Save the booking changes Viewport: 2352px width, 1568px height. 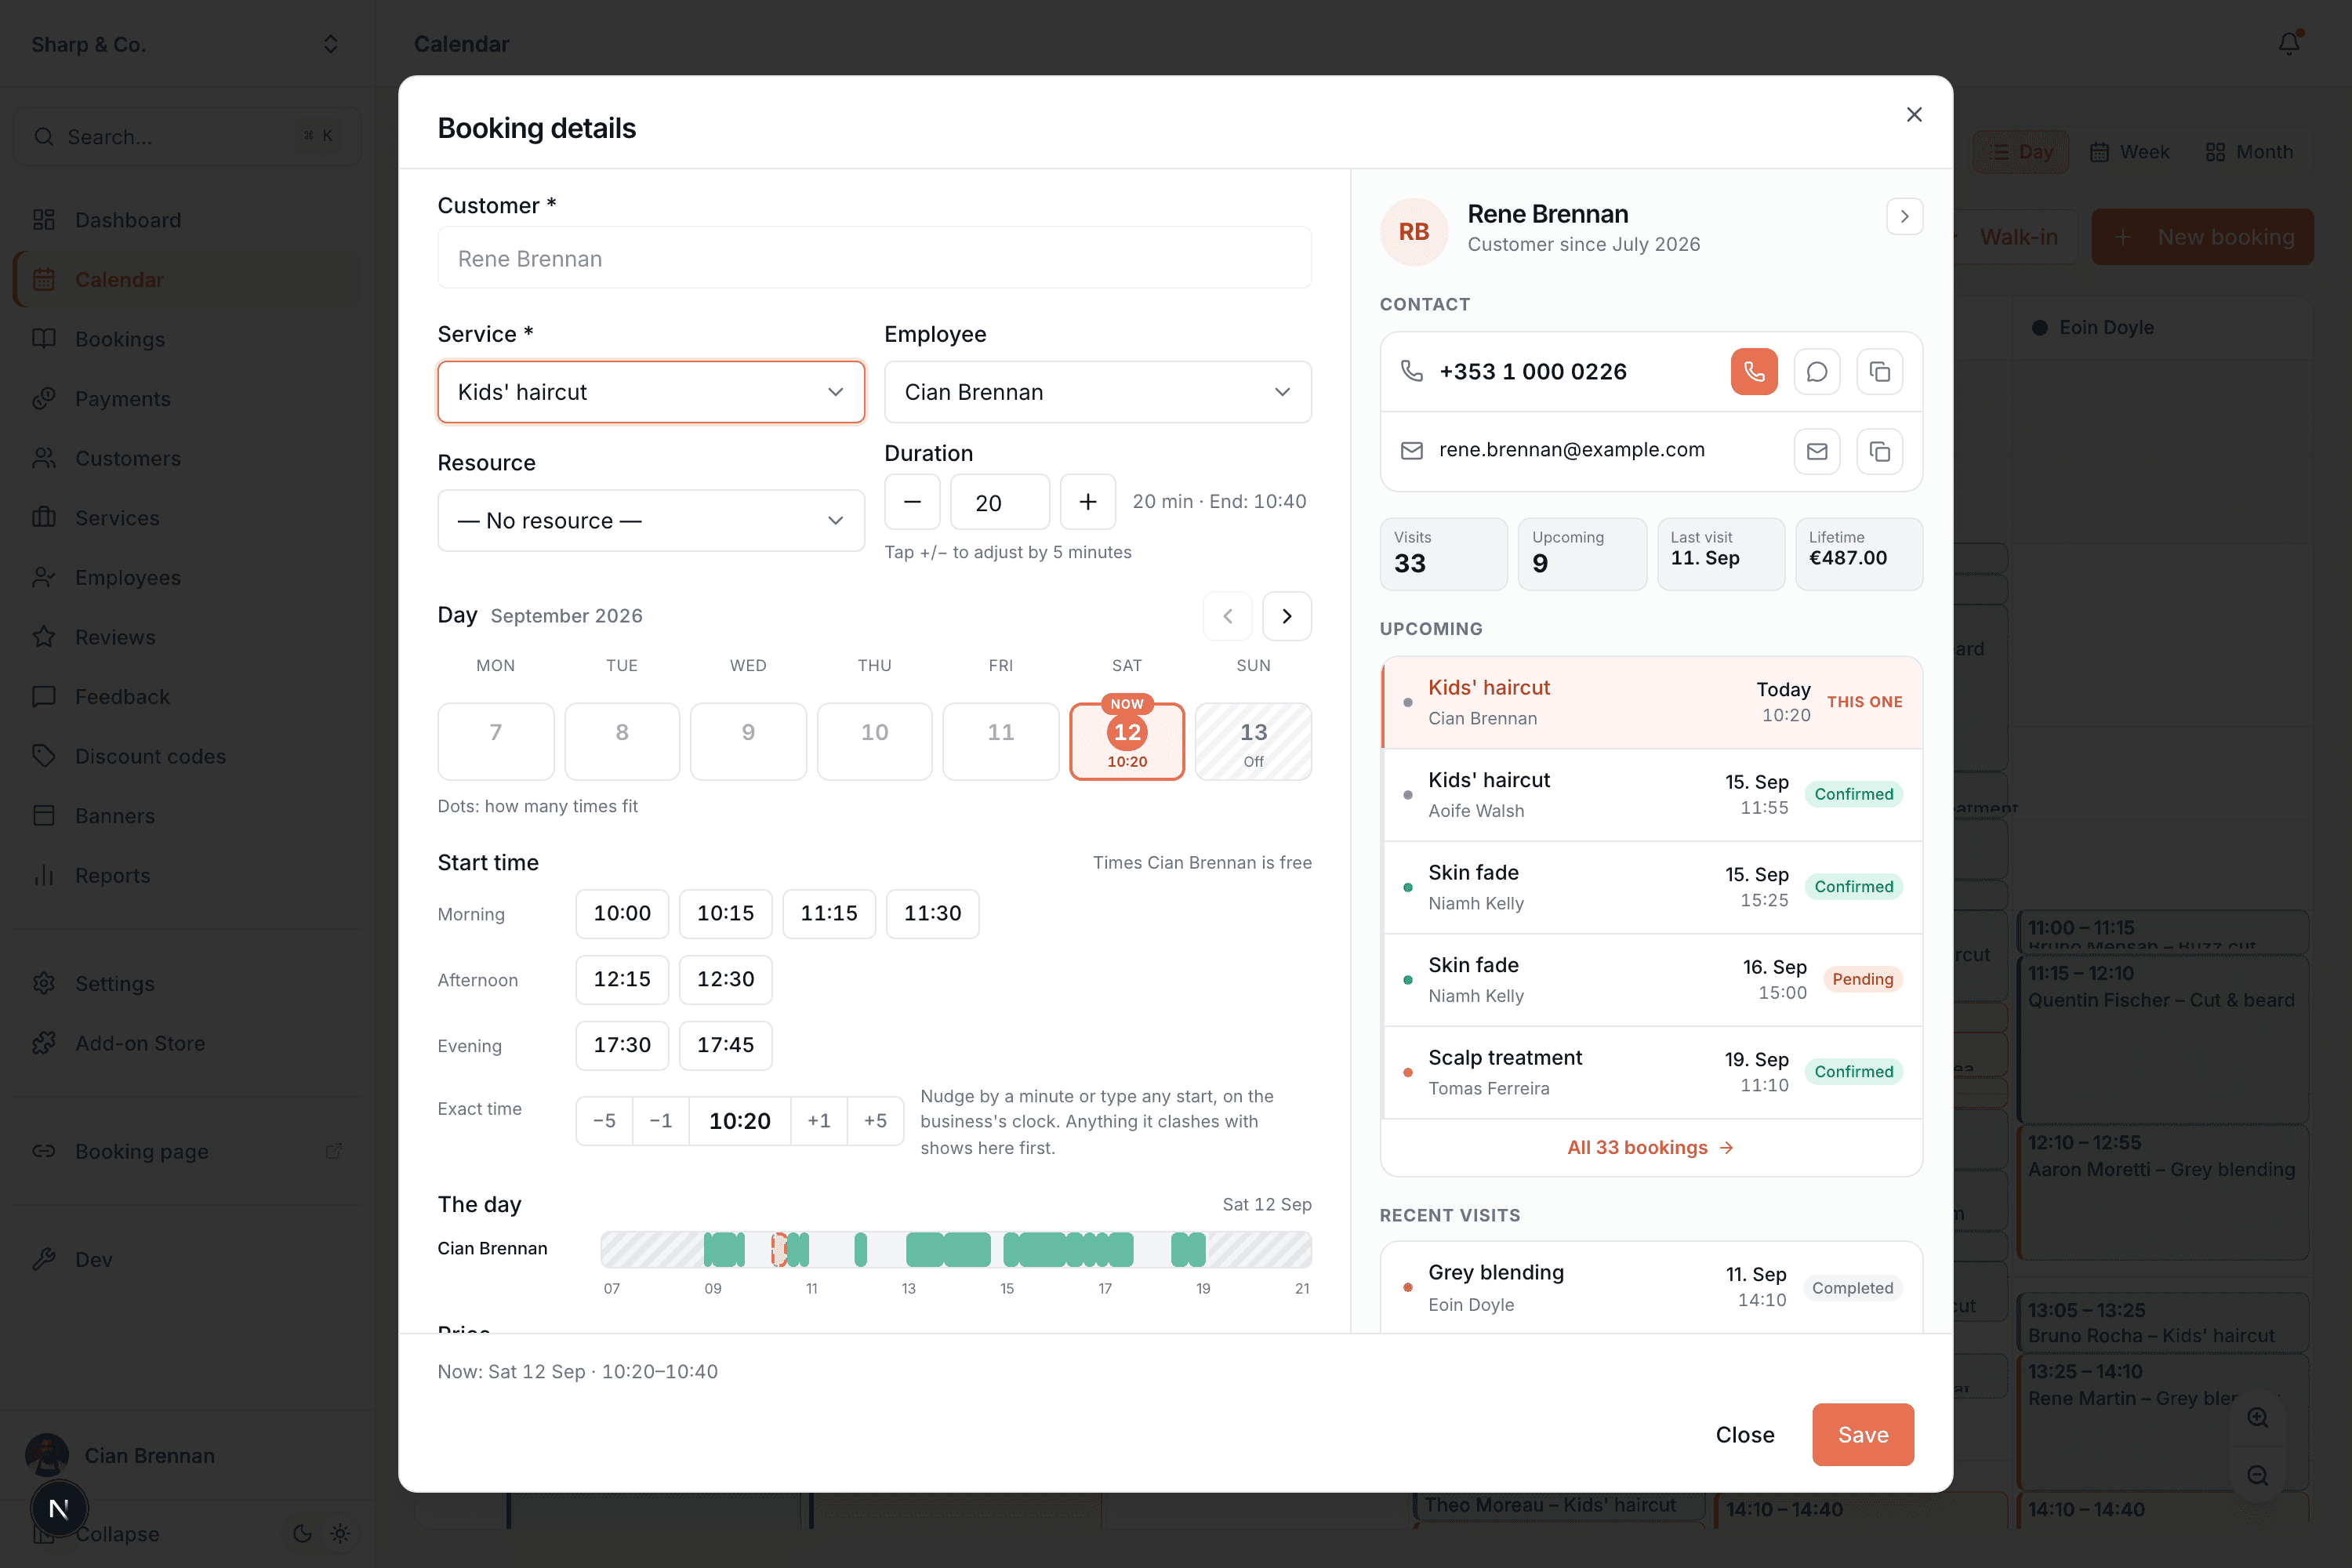coord(1863,1434)
